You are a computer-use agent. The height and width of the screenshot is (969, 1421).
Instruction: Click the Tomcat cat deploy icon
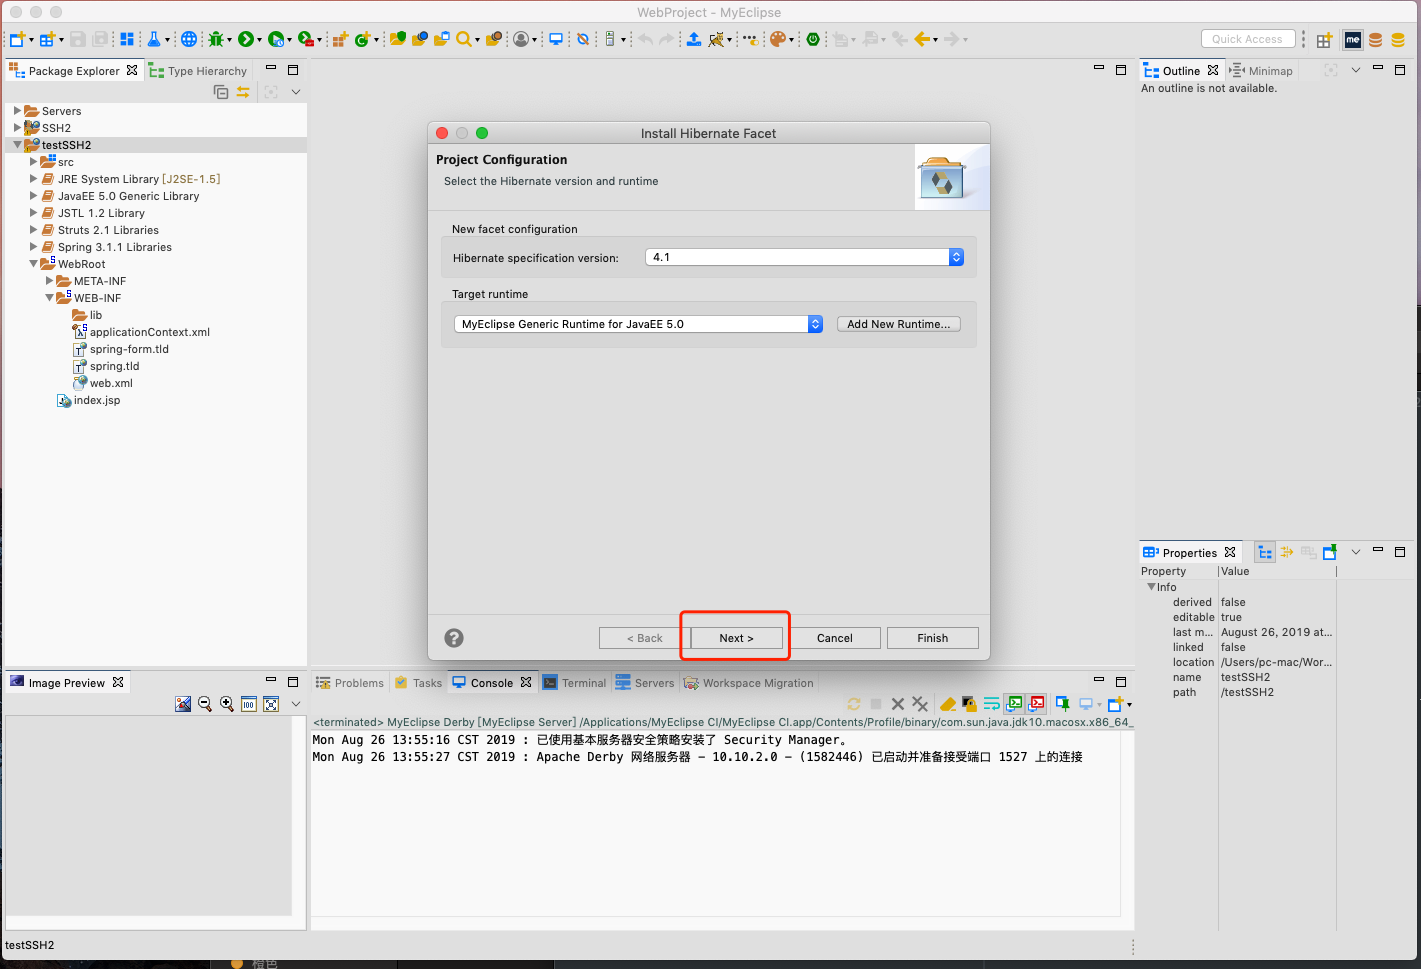[x=716, y=39]
